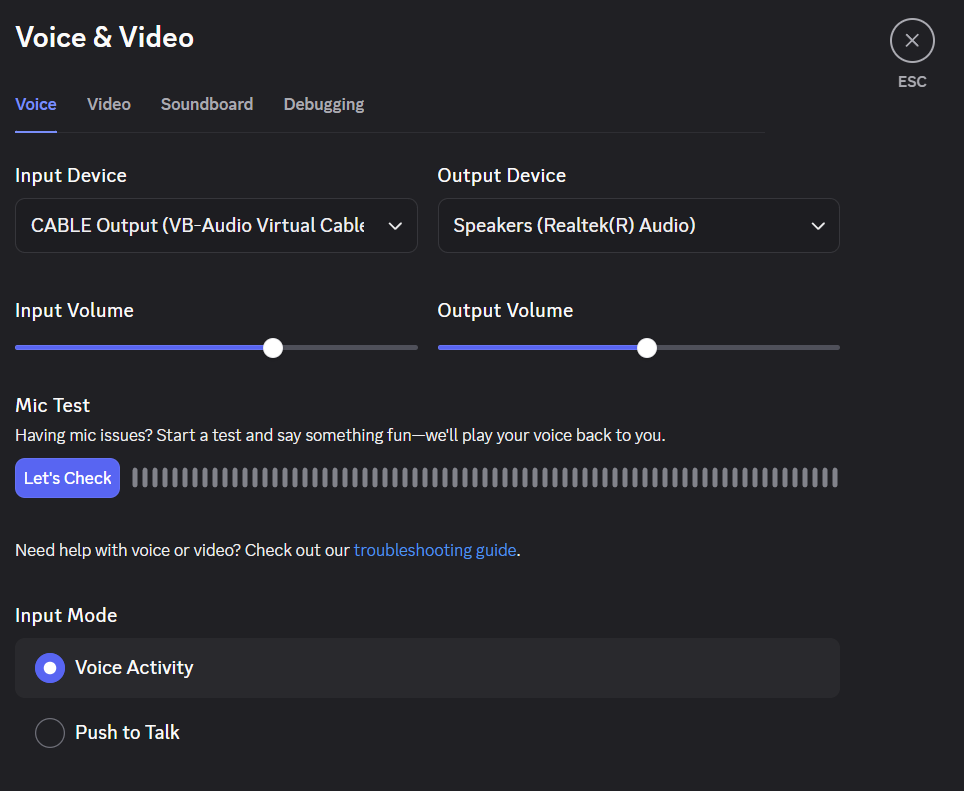Select Push to Talk input mode

coord(427,733)
